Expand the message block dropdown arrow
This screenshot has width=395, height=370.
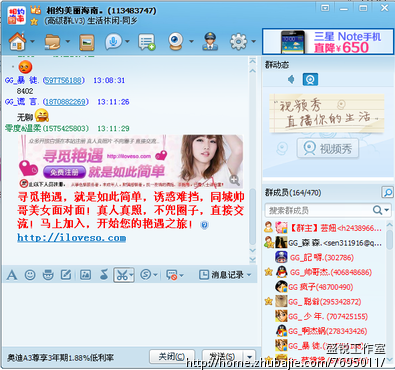181,275
